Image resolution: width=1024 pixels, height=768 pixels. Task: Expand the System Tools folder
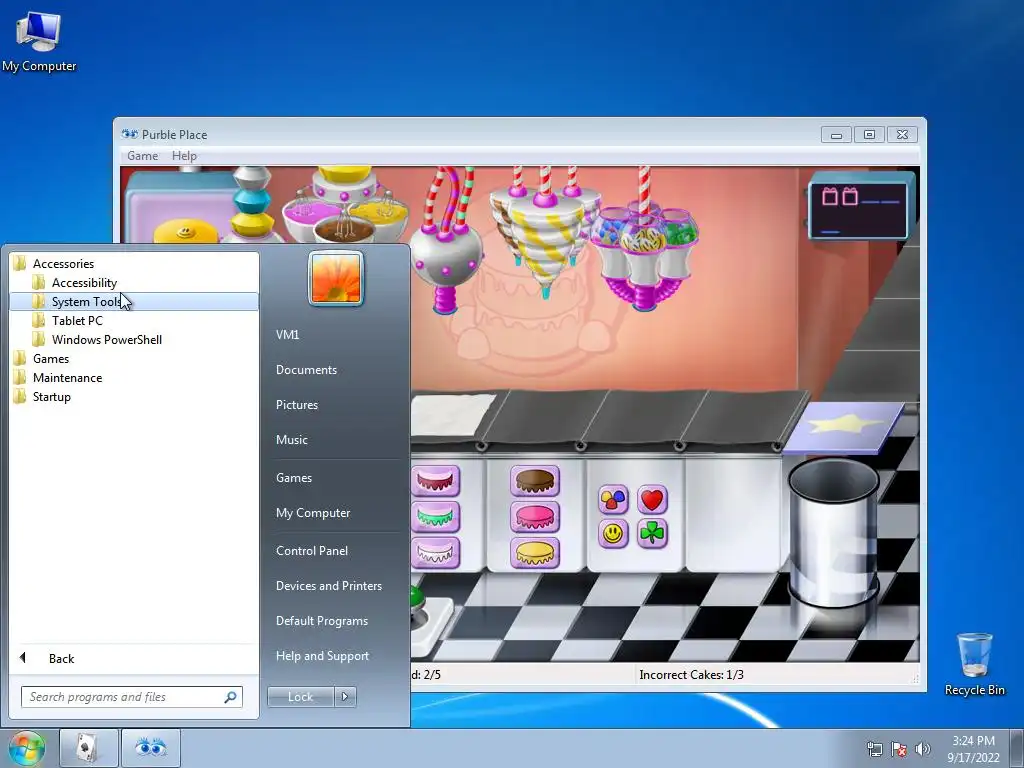click(134, 302)
